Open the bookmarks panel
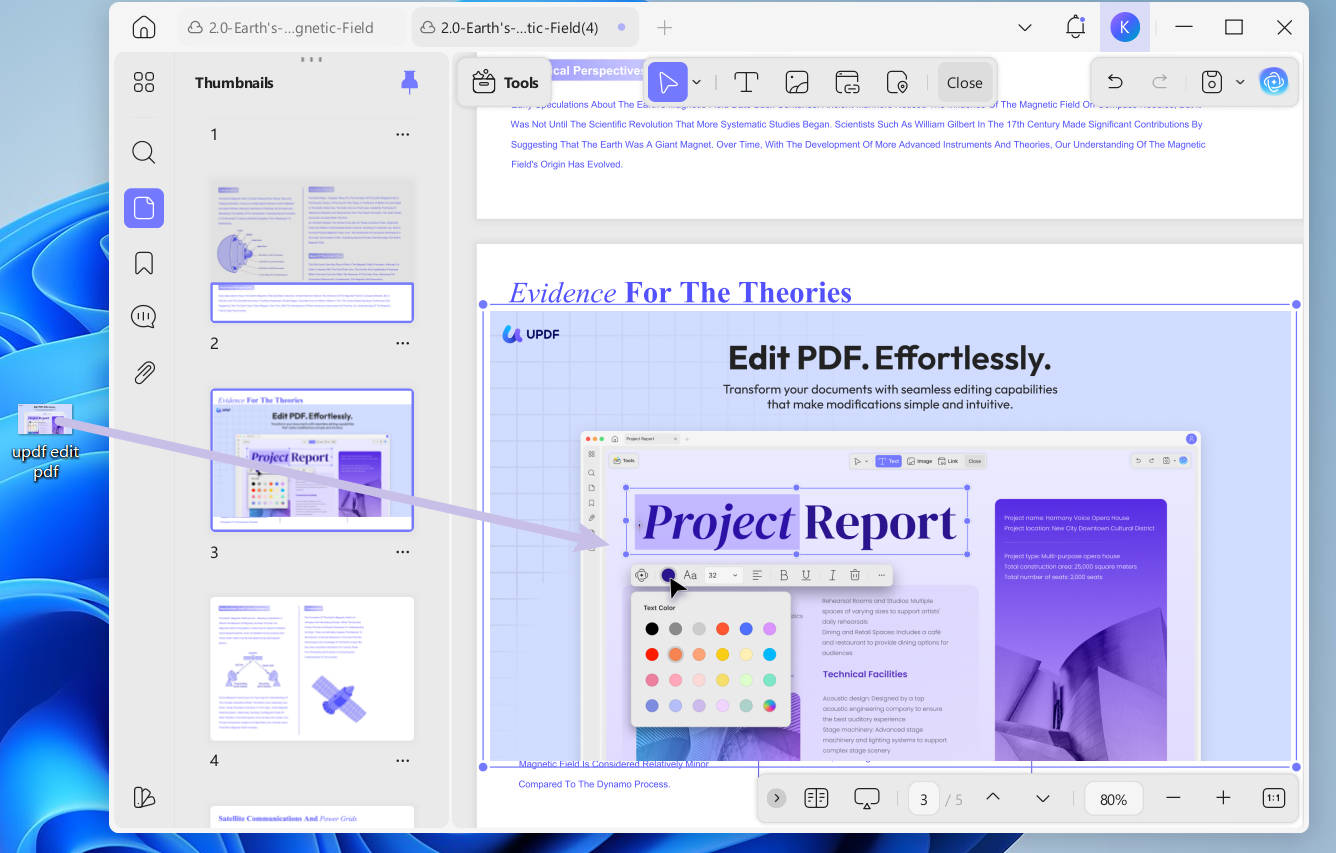The image size is (1336, 853). tap(144, 263)
